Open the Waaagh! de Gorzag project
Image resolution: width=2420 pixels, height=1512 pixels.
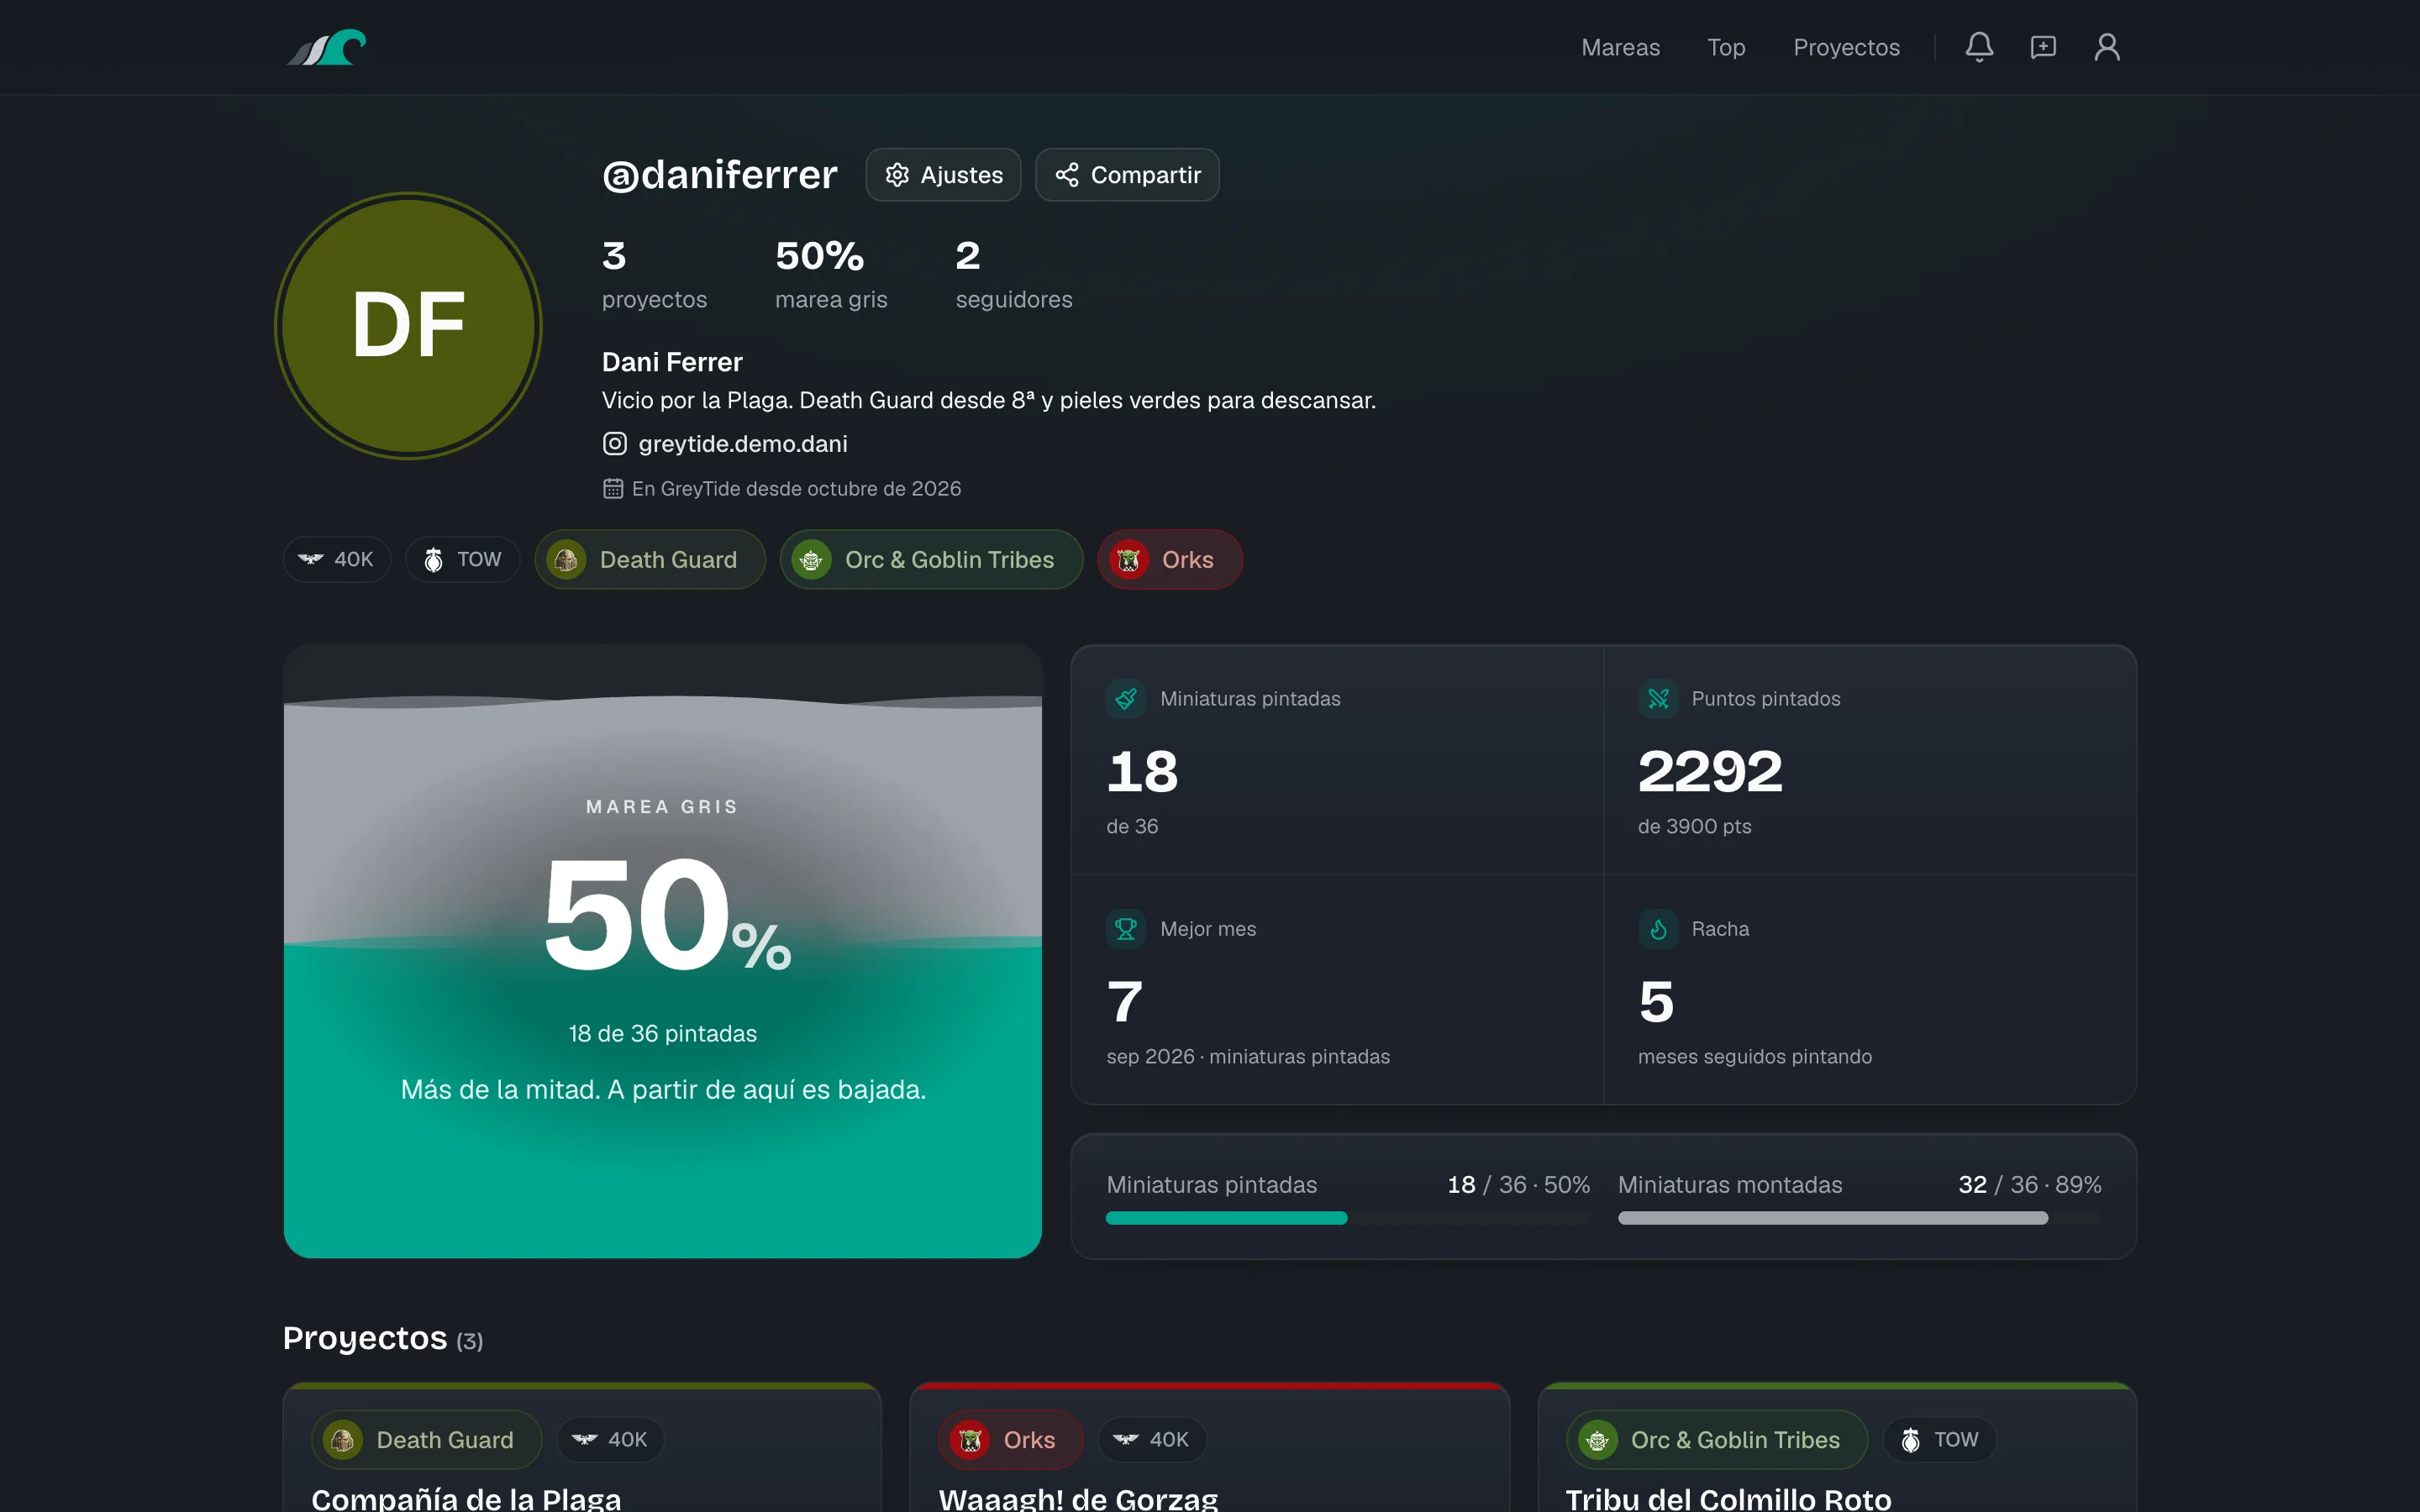point(1078,1498)
